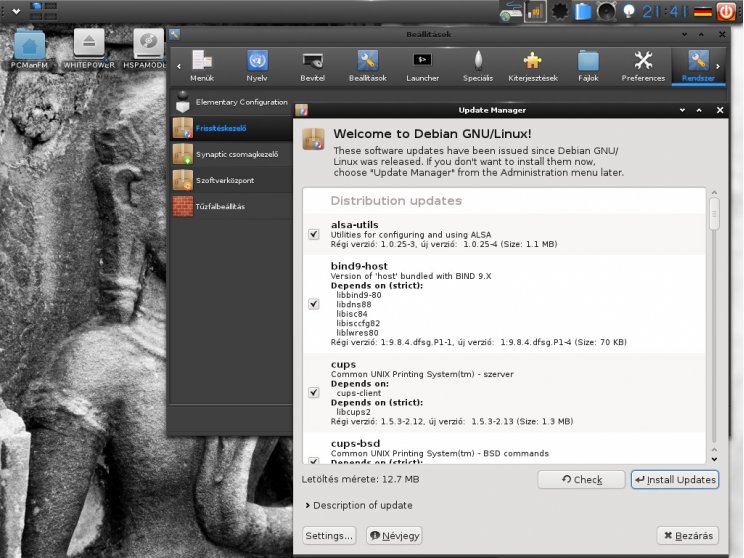
Task: Select the bind9-host package name
Action: click(359, 266)
